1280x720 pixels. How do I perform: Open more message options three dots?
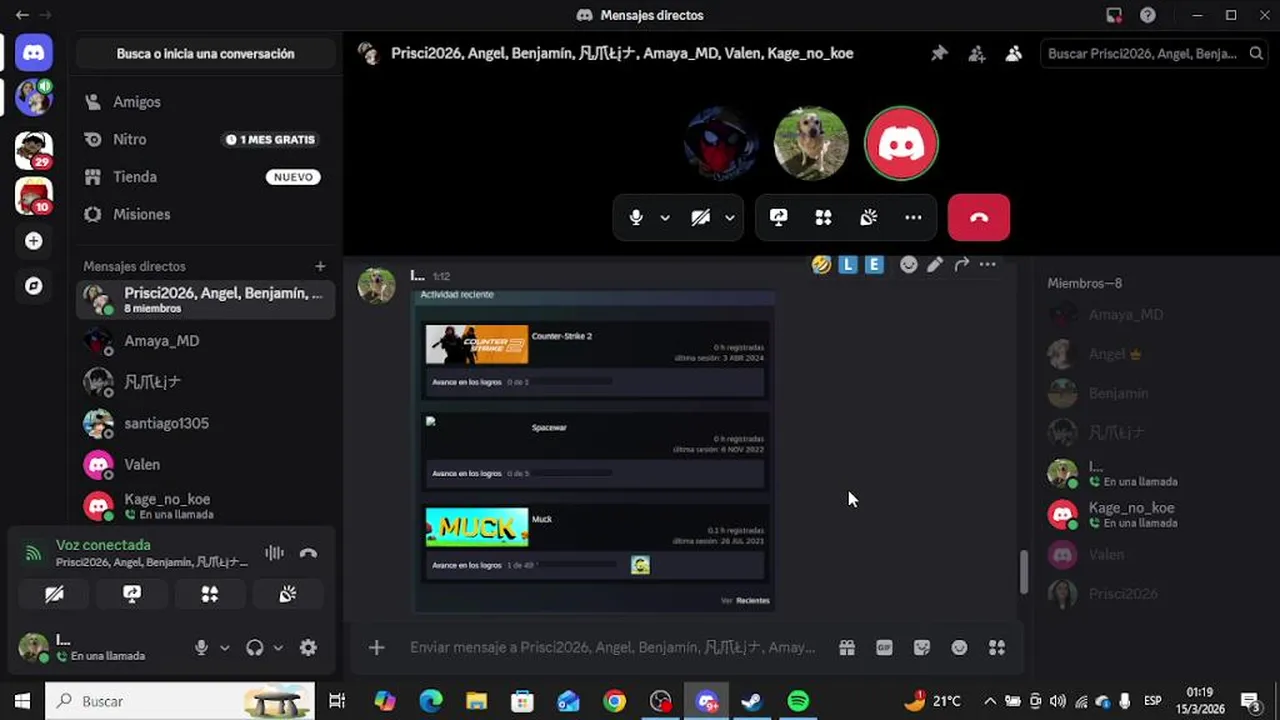(x=988, y=265)
